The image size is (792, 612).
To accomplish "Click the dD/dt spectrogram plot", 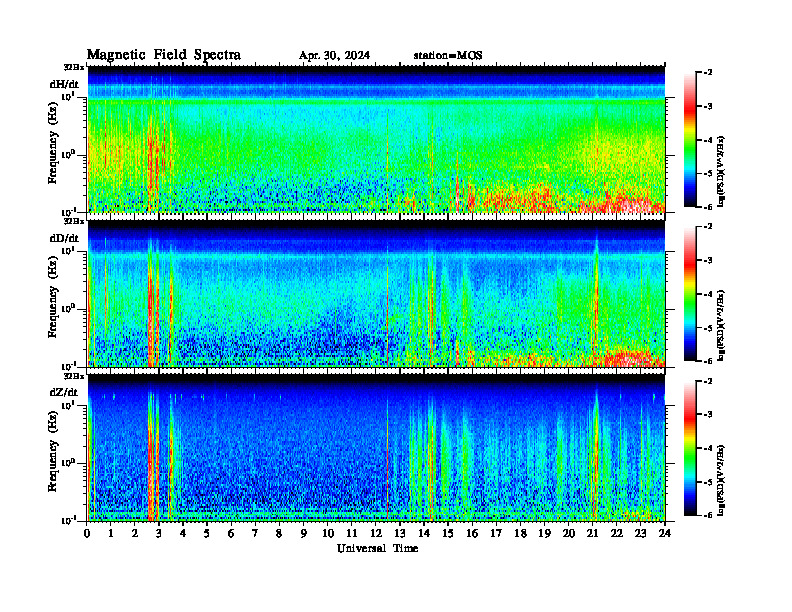I will point(376,293).
